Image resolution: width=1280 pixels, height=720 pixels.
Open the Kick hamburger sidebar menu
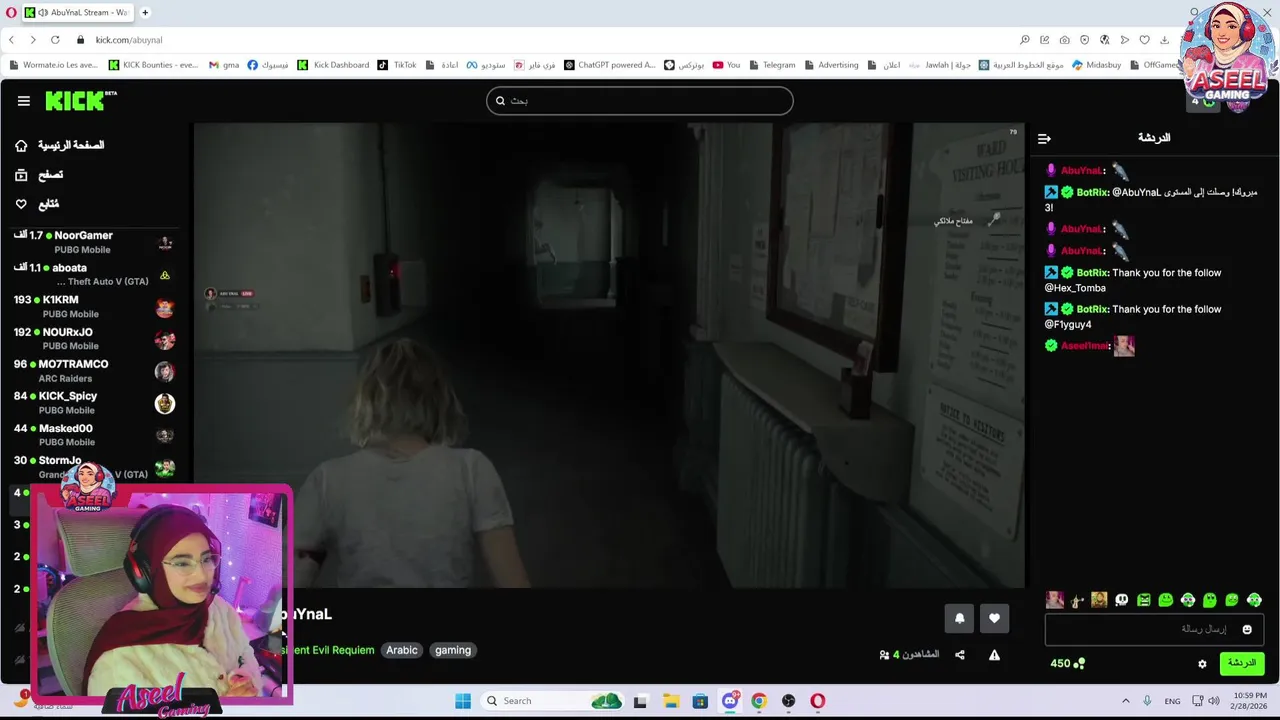23,101
